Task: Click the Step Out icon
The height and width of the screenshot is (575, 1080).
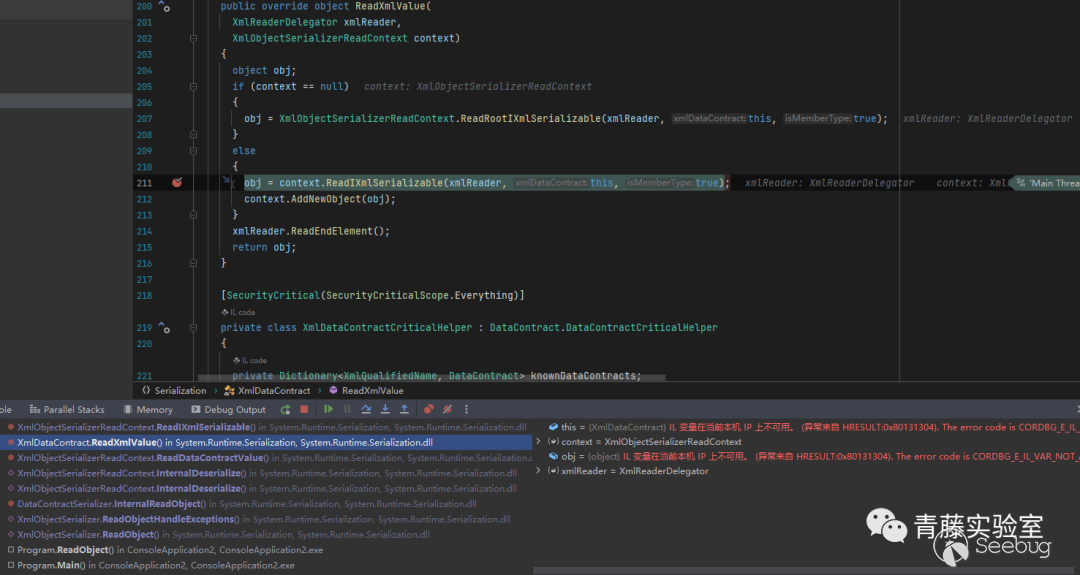Action: click(x=404, y=409)
